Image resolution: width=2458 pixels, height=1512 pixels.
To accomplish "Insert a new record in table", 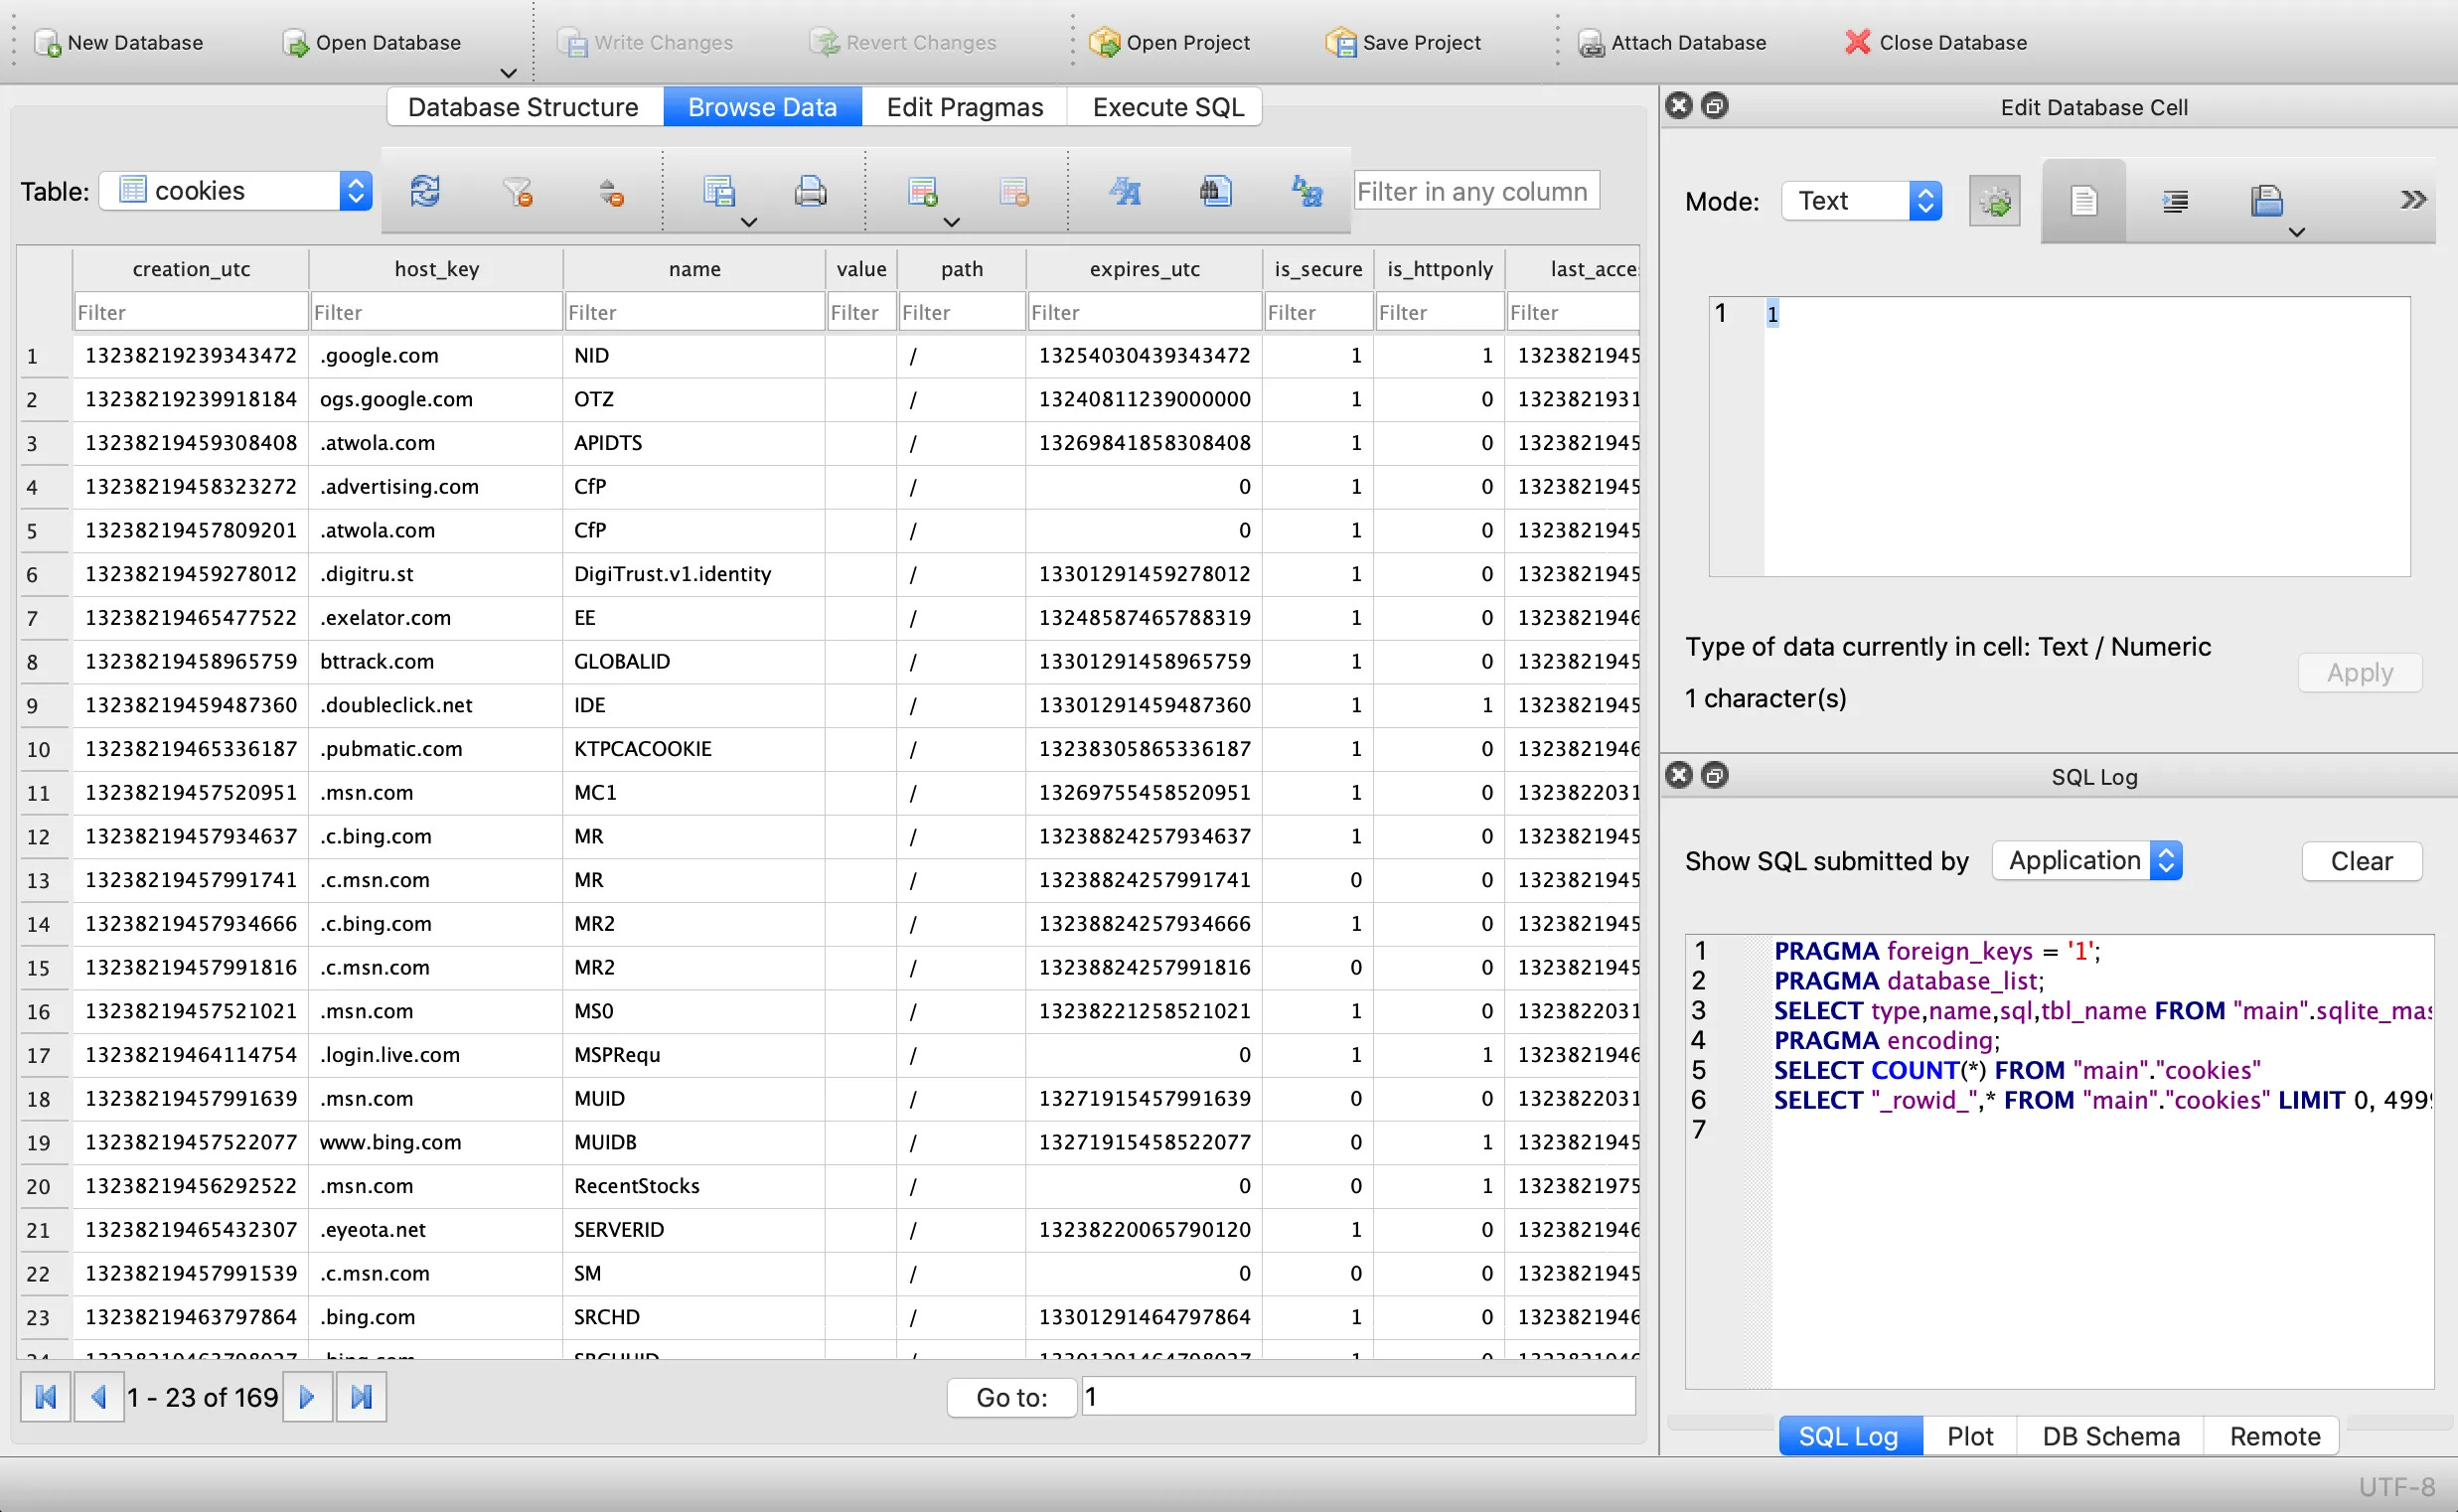I will pos(922,191).
